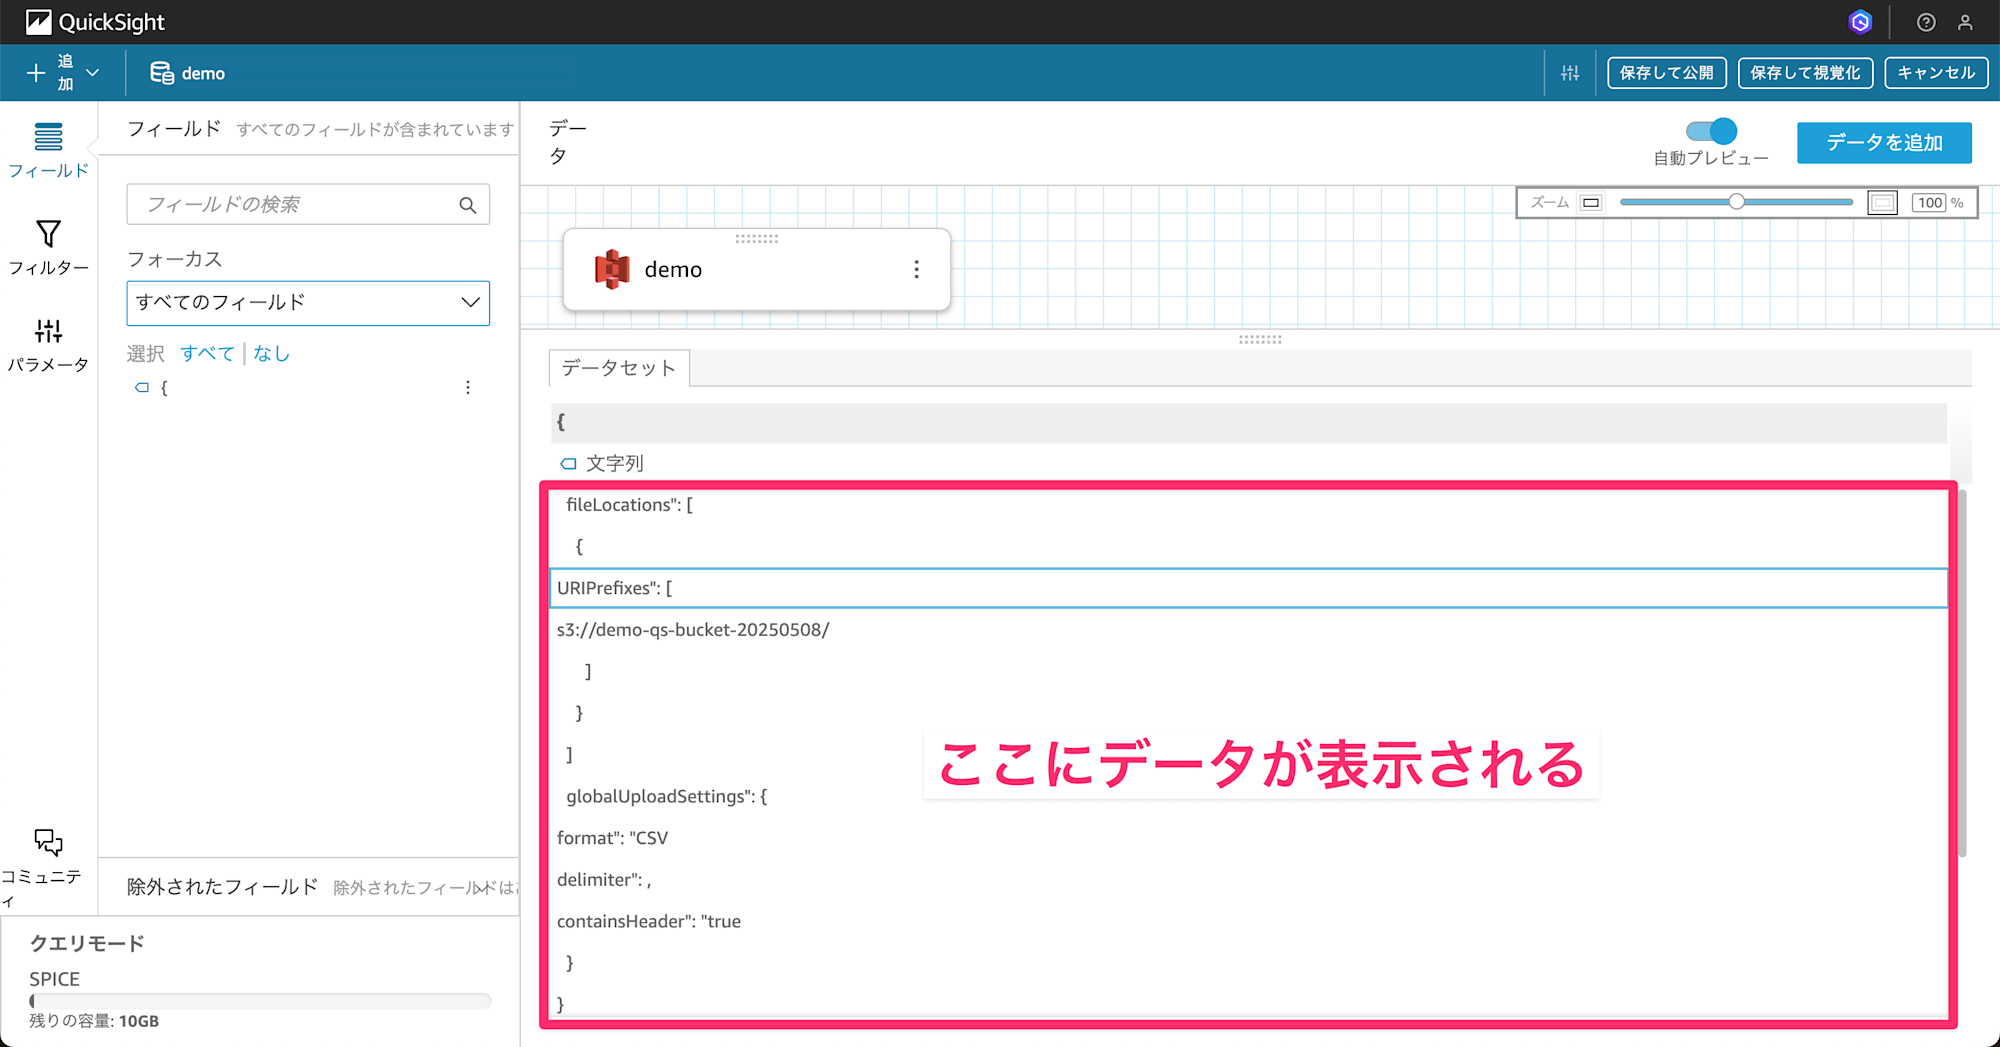Click the panel resize grip dots
The height and width of the screenshot is (1047, 2000).
point(1260,339)
